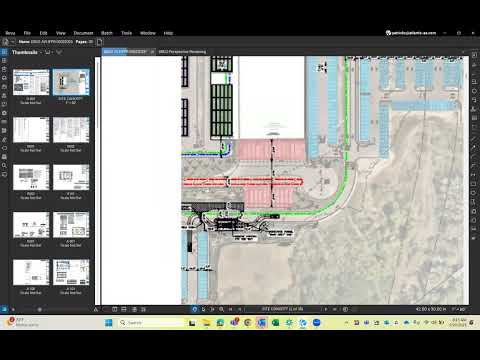The image size is (480, 360).
Task: Switch to the Perspective Rendering document tab
Action: (182, 52)
